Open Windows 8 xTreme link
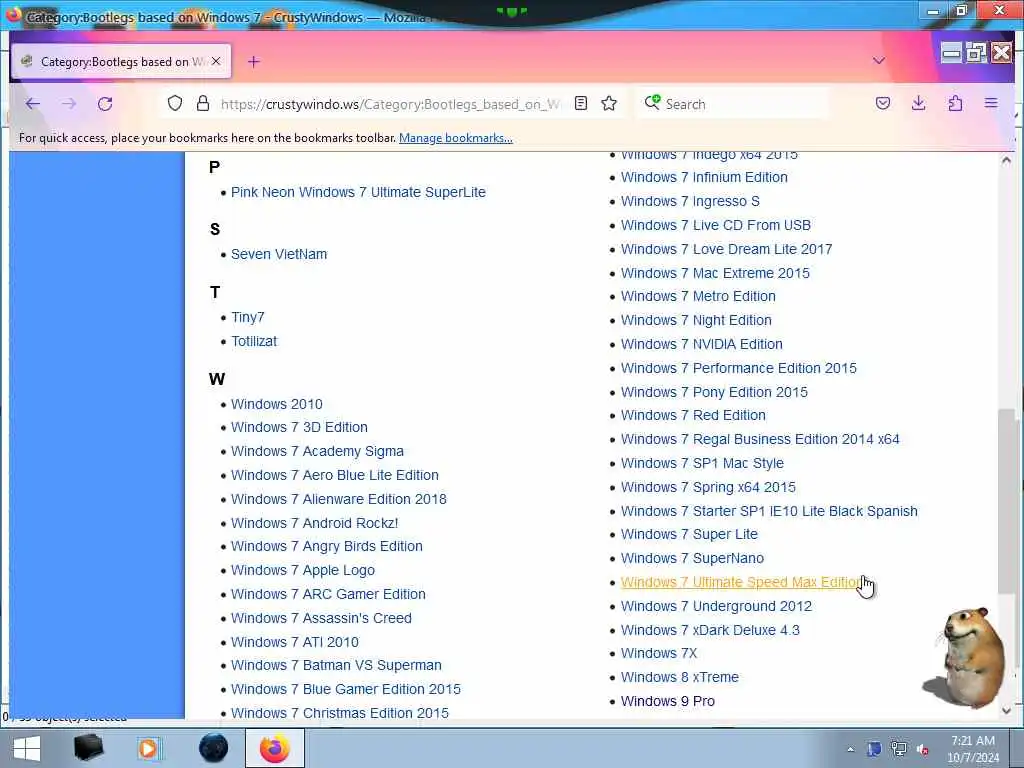The width and height of the screenshot is (1024, 768). 679,677
